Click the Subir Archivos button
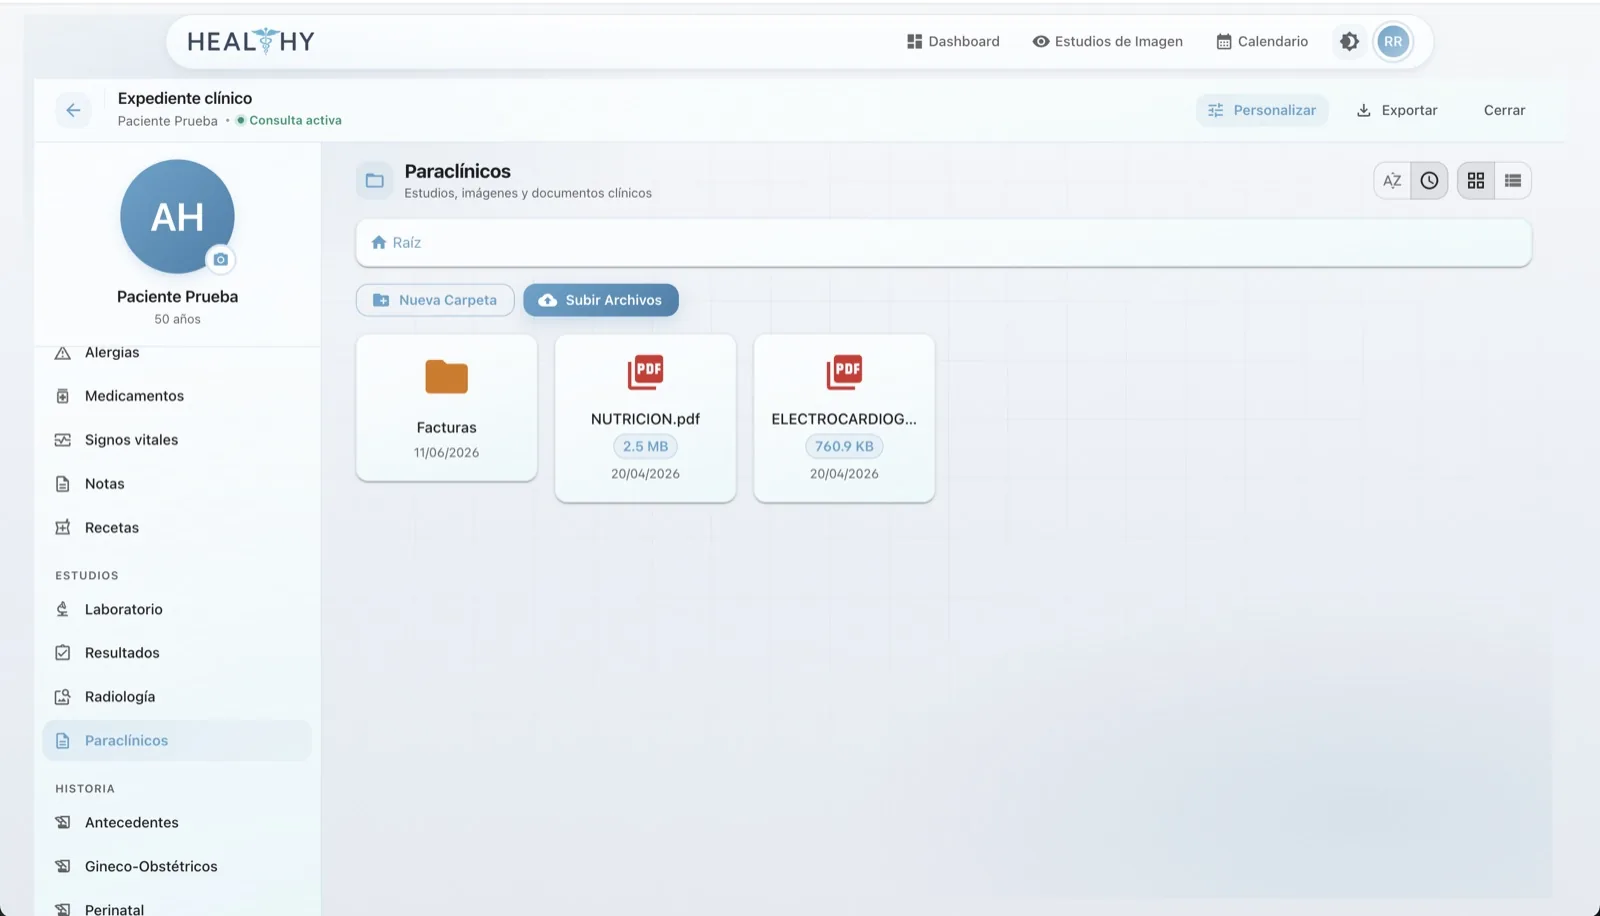Viewport: 1600px width, 916px height. pos(601,300)
